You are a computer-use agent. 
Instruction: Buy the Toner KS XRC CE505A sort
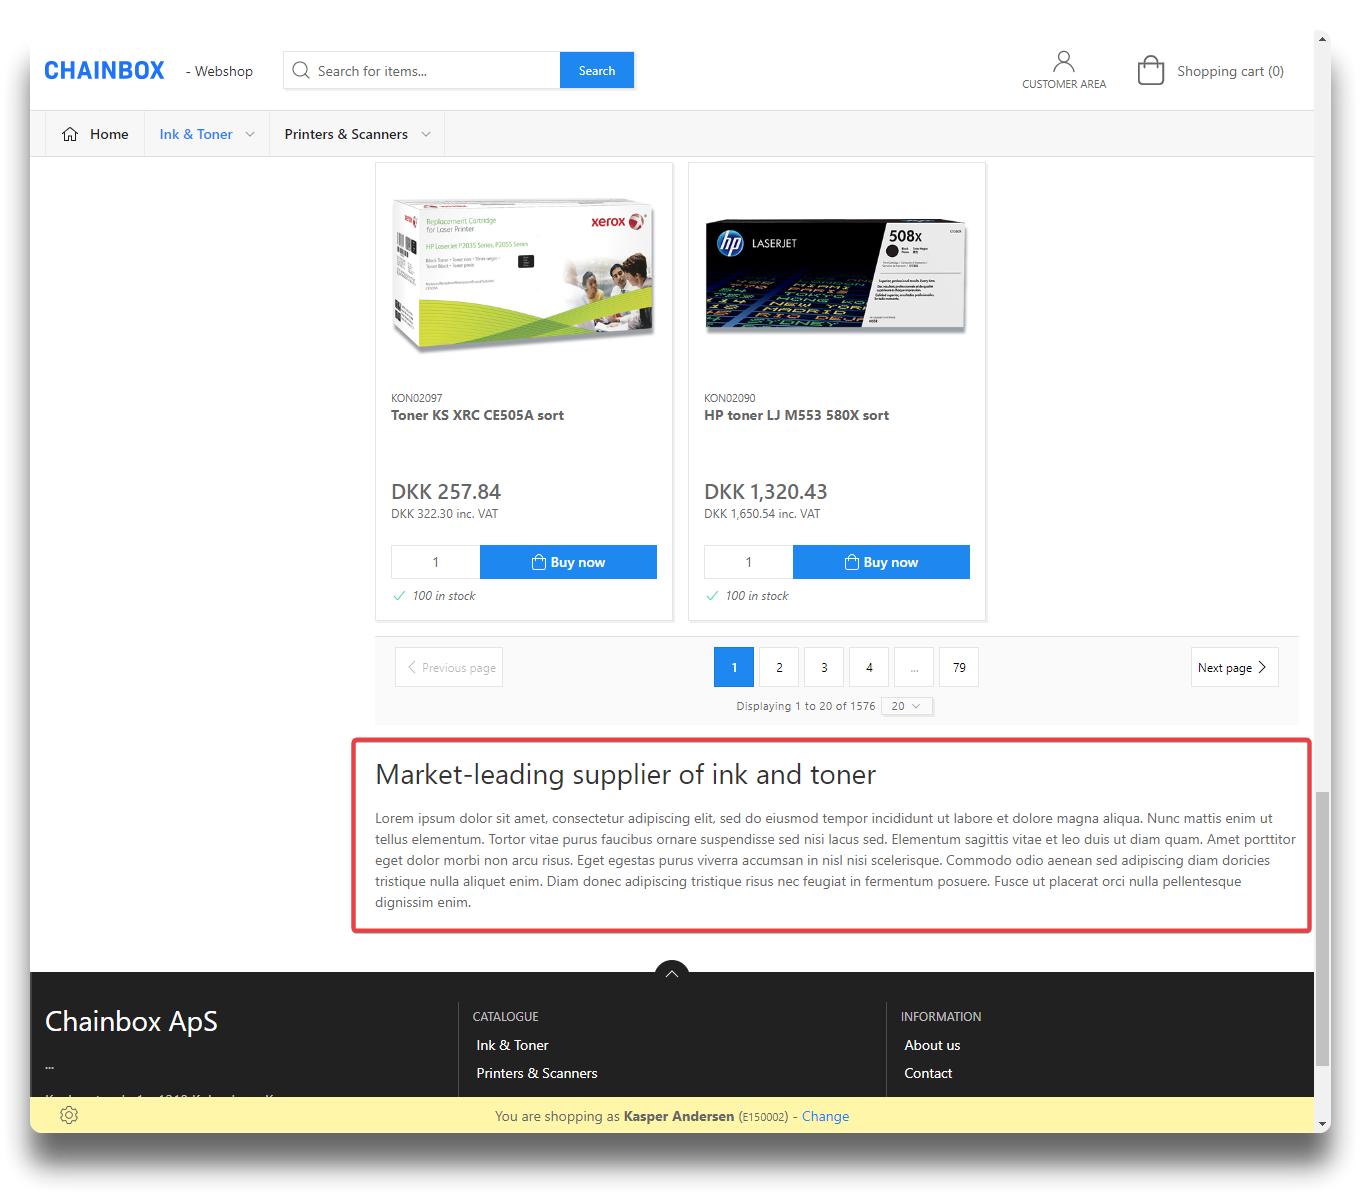click(568, 562)
